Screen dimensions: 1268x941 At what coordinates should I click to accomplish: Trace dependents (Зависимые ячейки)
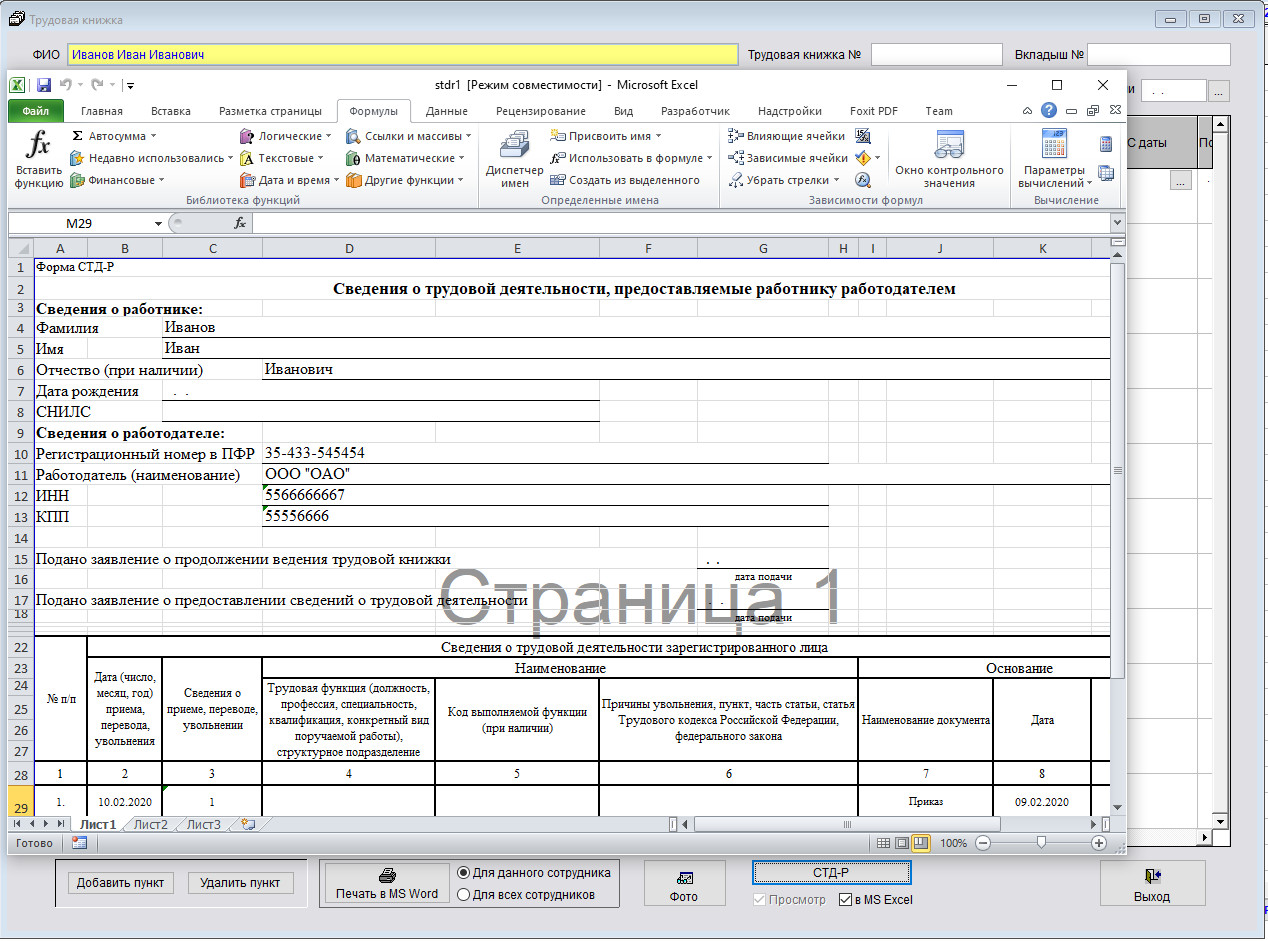[788, 158]
